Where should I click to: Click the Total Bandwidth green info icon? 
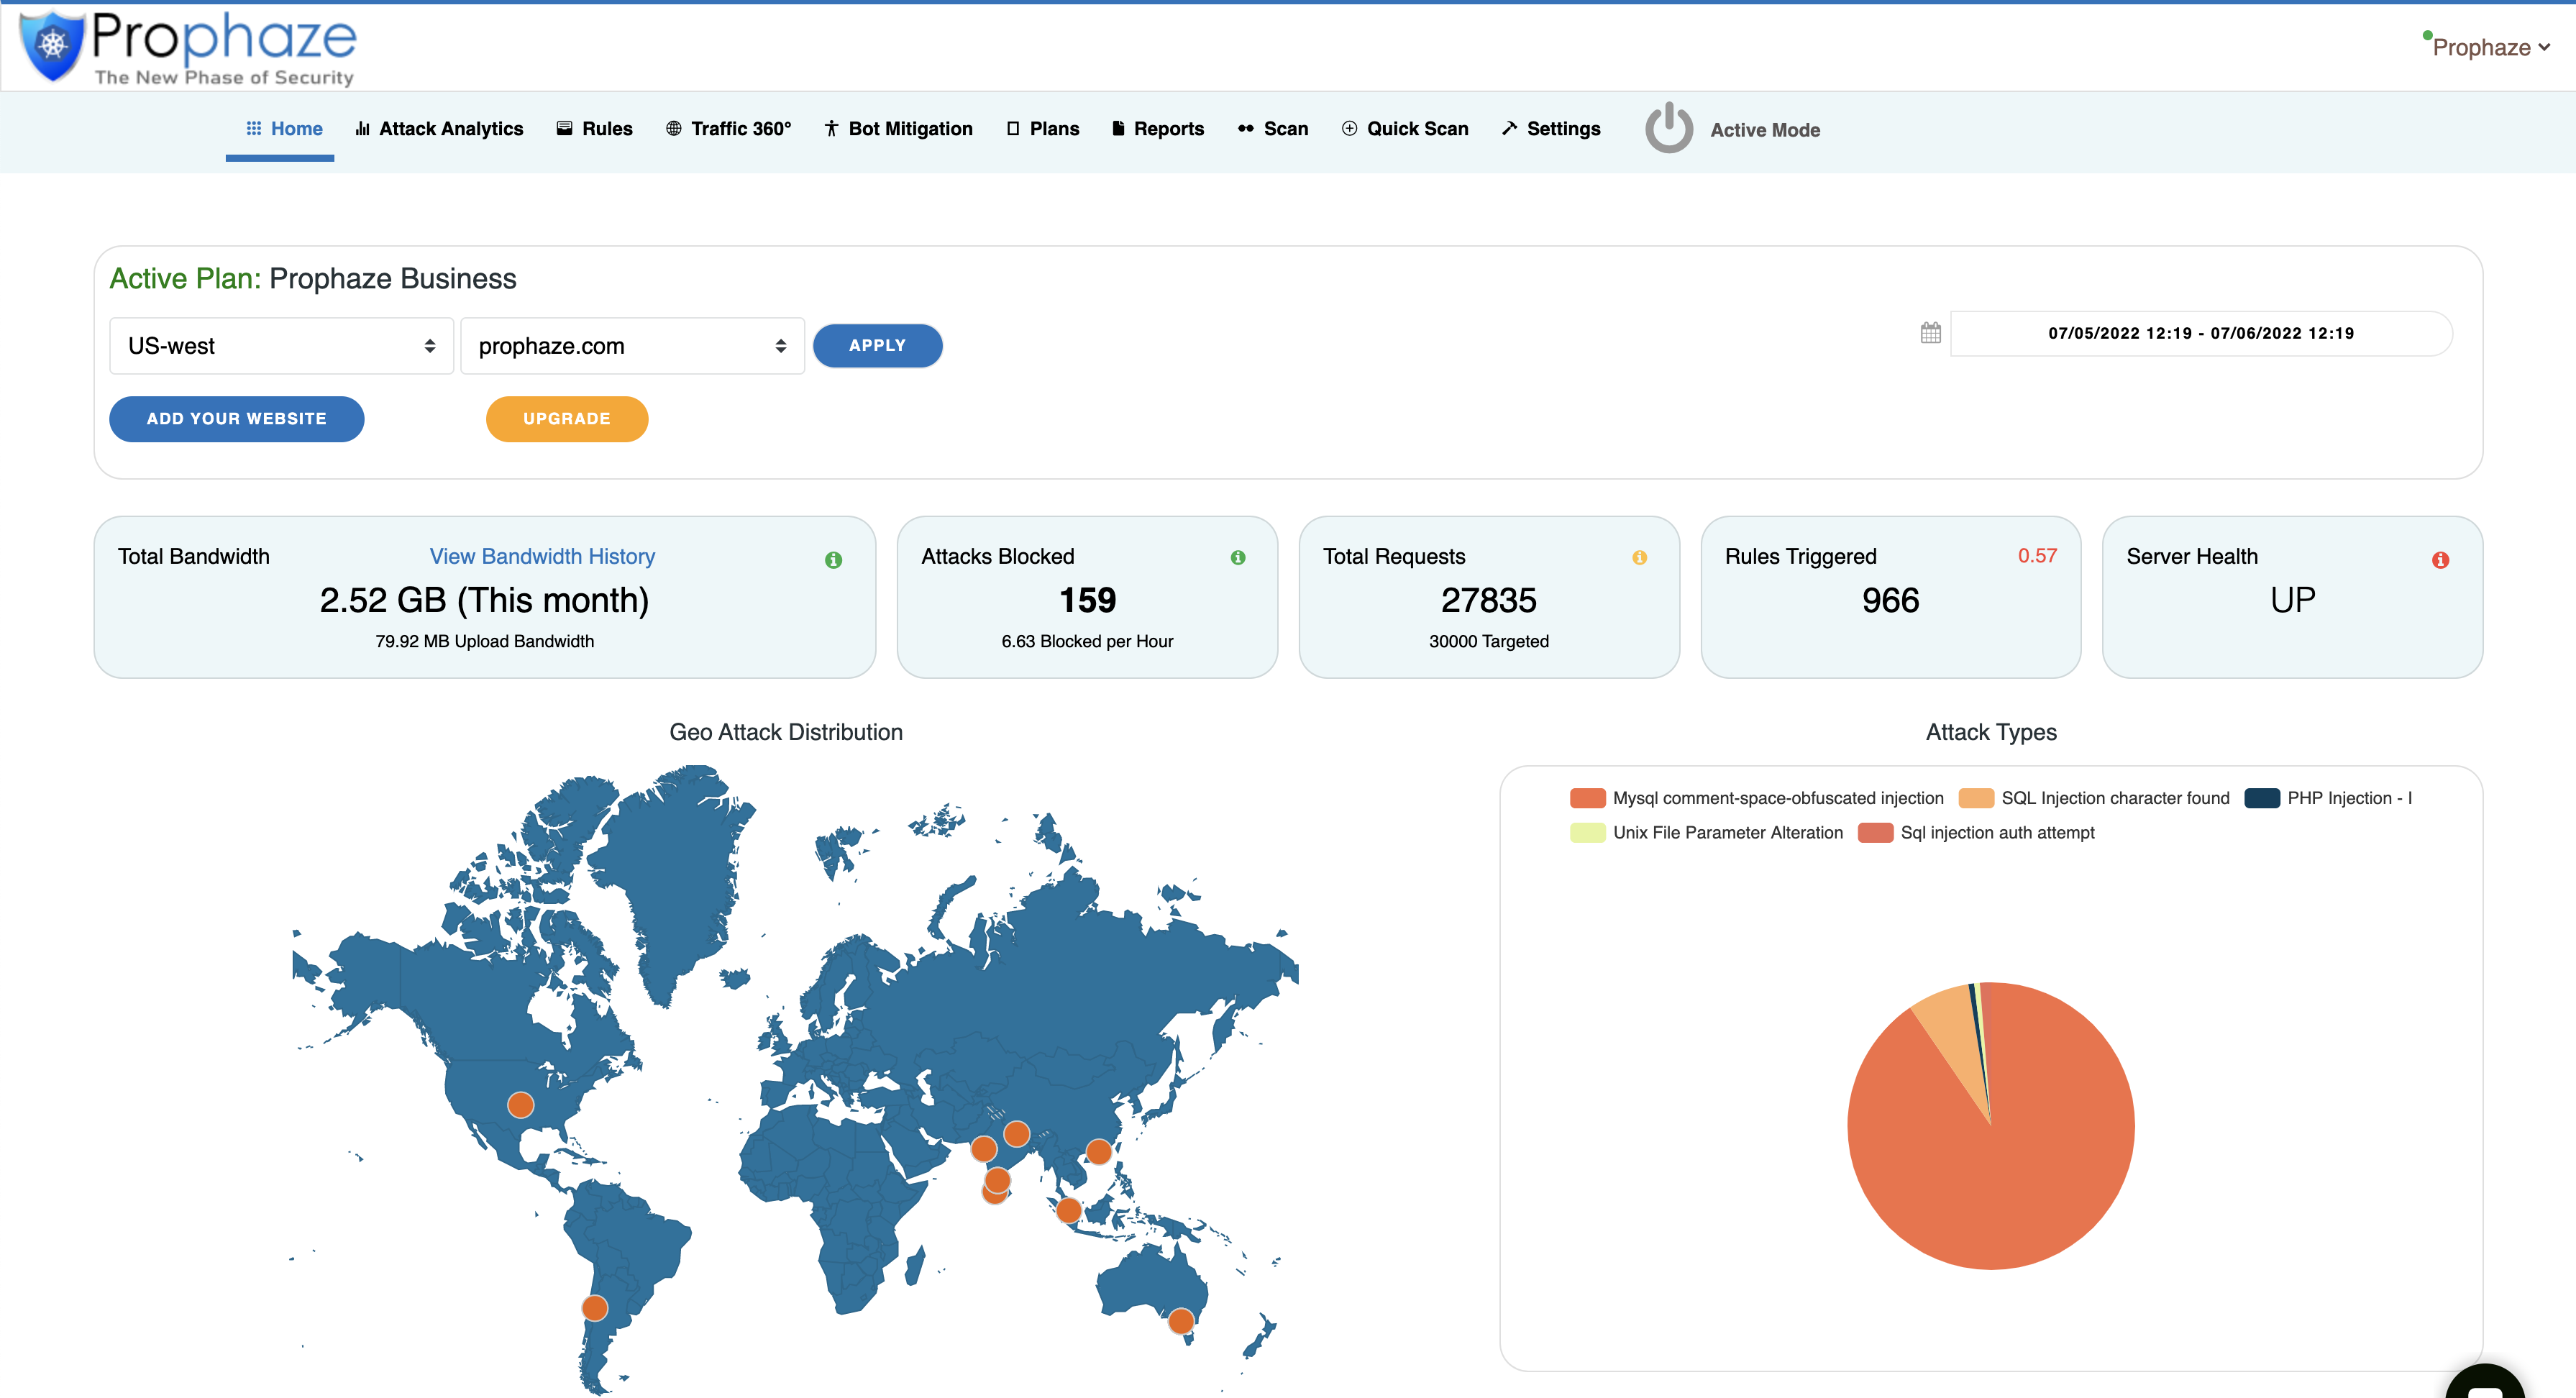point(833,560)
